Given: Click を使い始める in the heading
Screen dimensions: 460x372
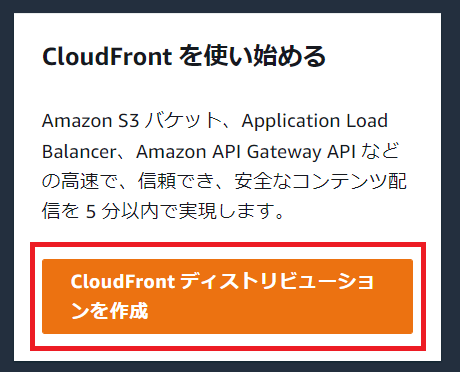Looking at the screenshot, I should 252,56.
